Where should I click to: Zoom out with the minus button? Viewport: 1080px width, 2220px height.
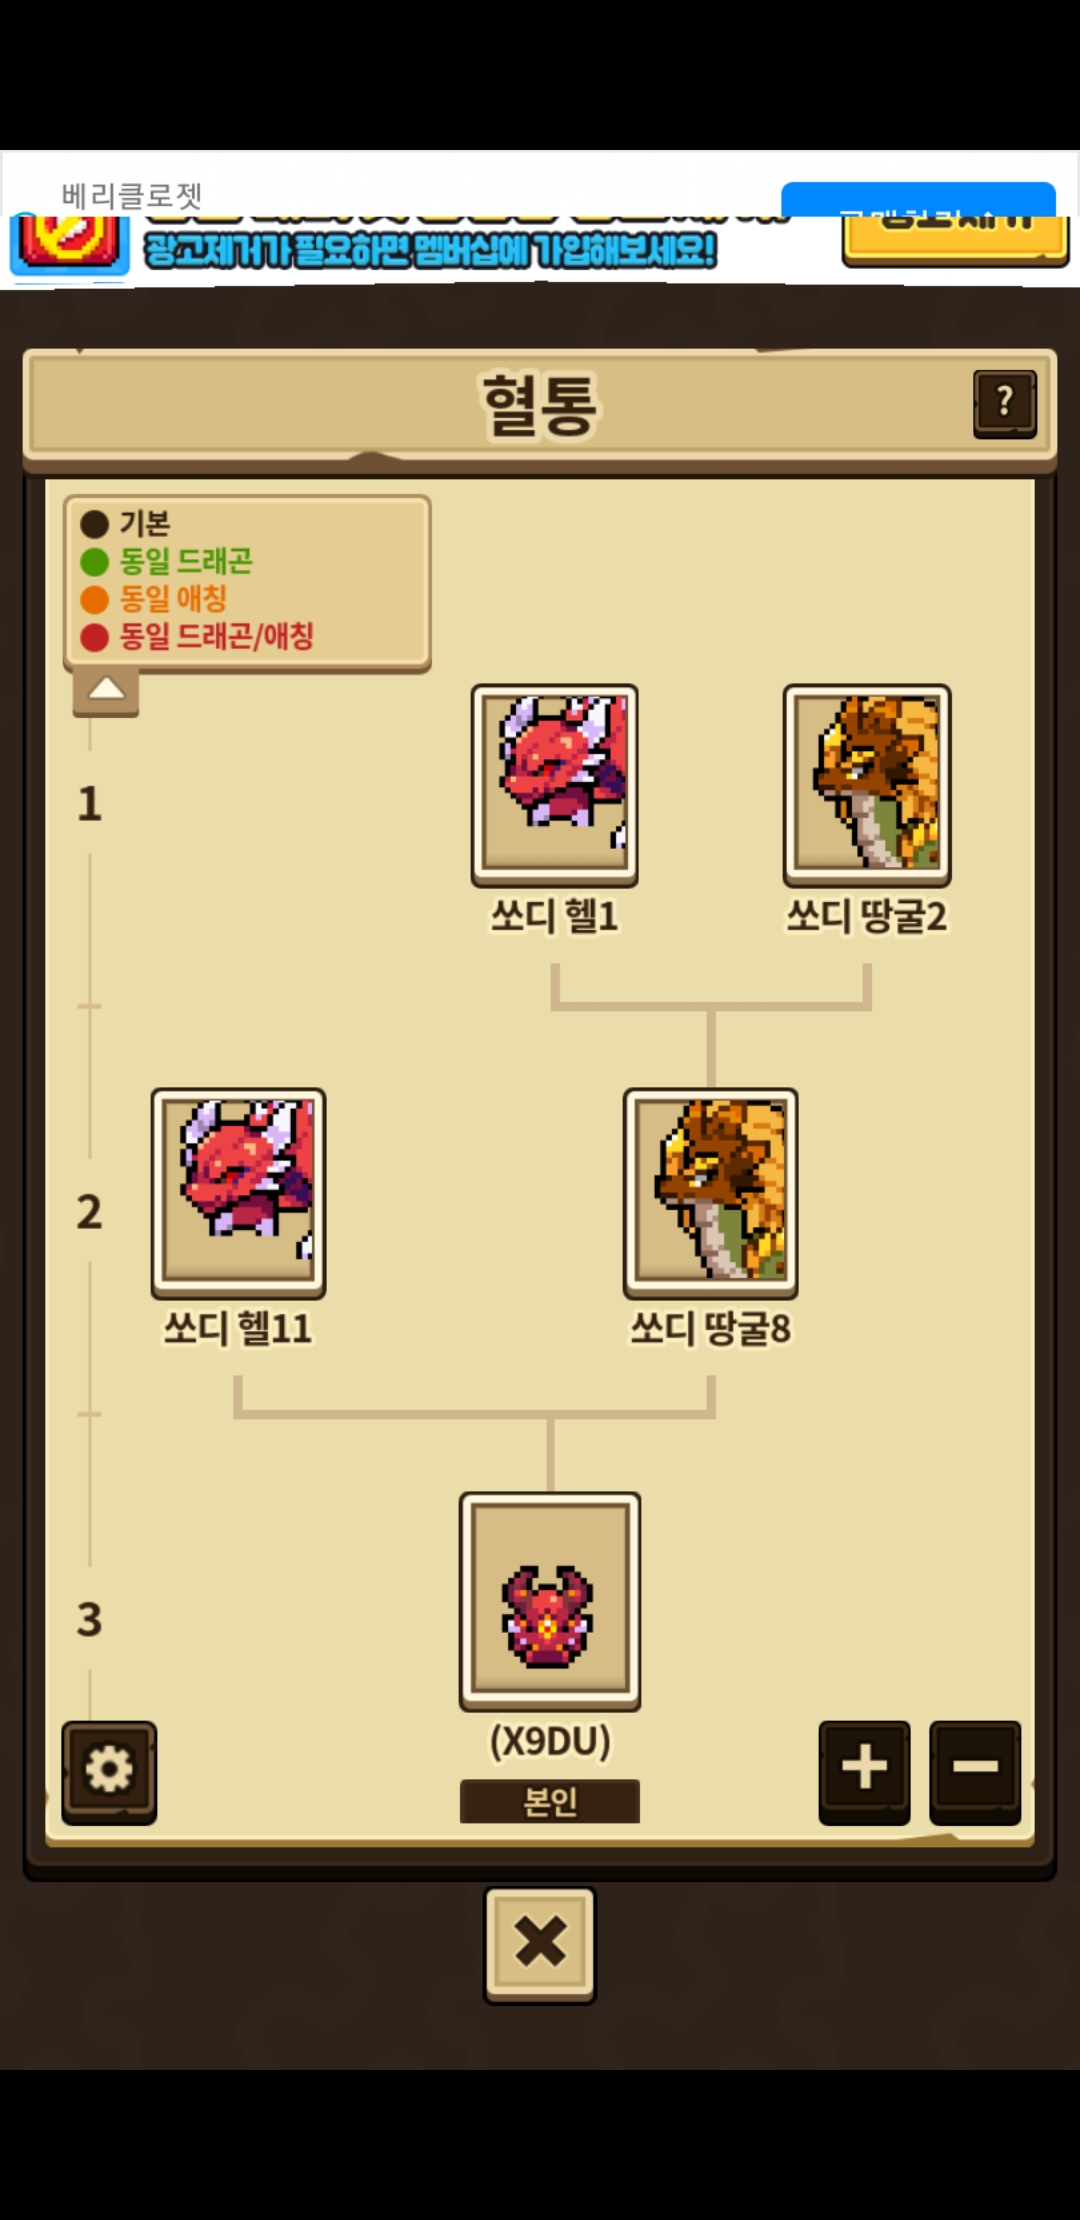point(975,1771)
